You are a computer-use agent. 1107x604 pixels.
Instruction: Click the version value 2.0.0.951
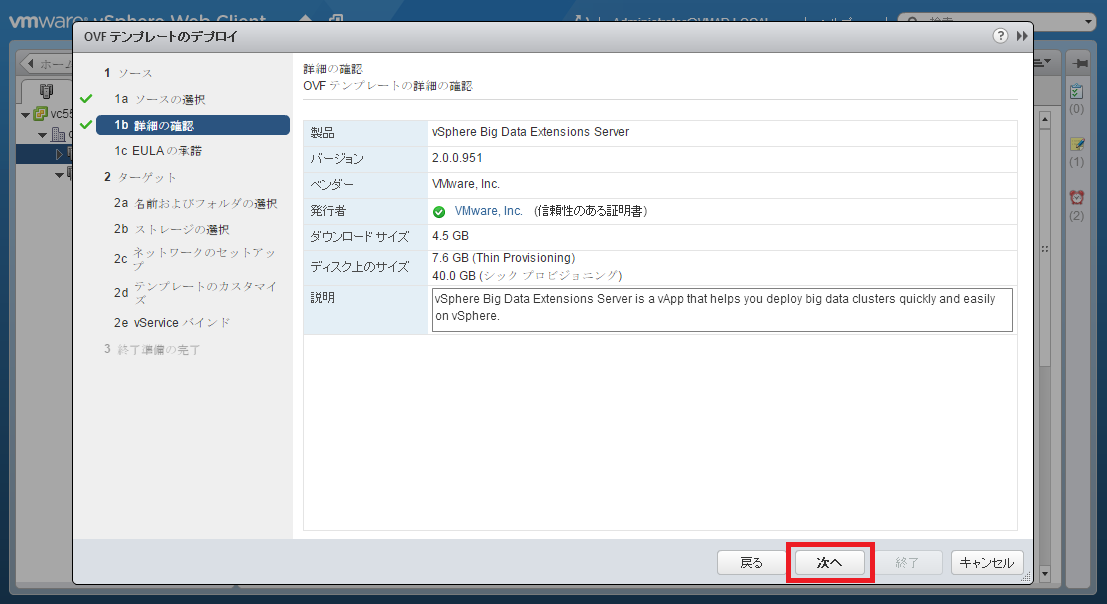(457, 158)
